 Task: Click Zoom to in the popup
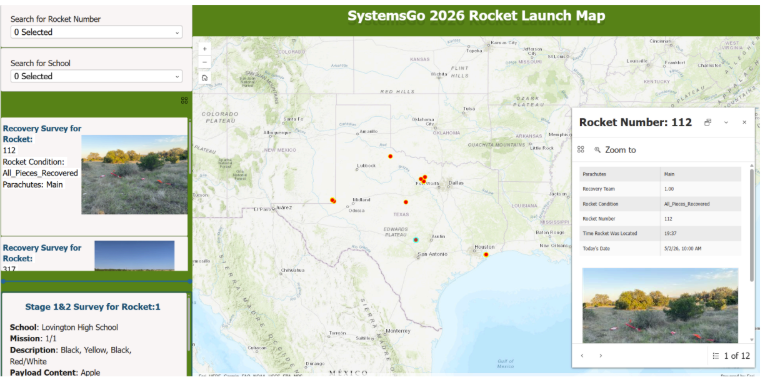point(615,150)
